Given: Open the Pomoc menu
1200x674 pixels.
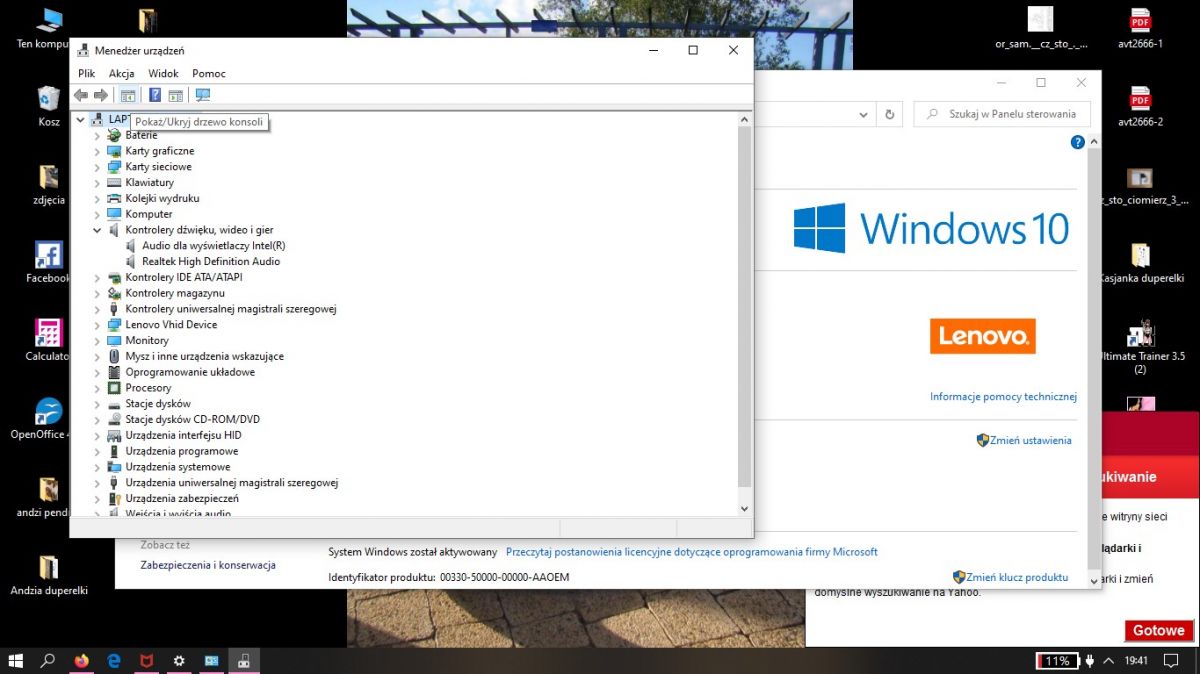Looking at the screenshot, I should [x=209, y=73].
